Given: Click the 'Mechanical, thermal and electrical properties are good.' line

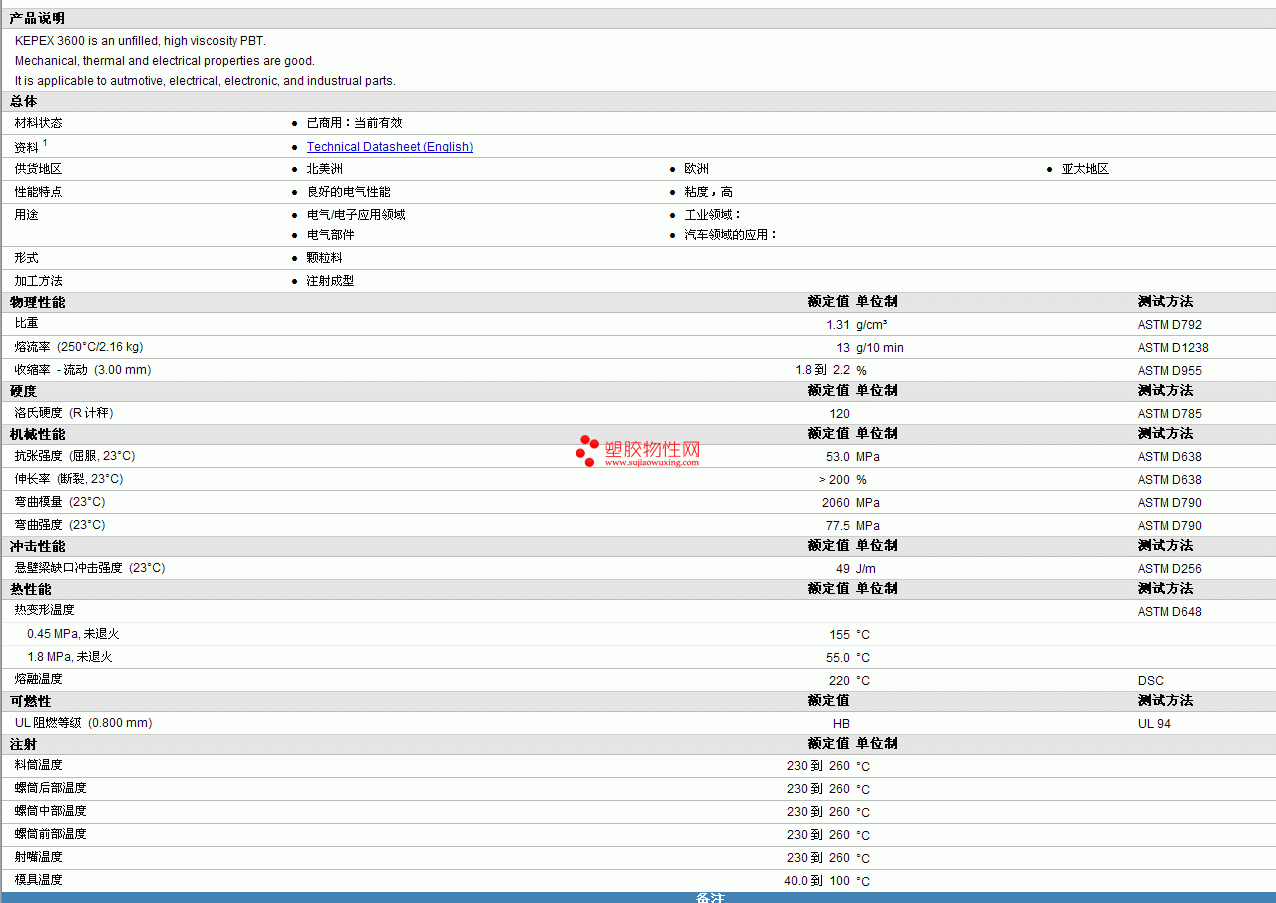Looking at the screenshot, I should [165, 61].
